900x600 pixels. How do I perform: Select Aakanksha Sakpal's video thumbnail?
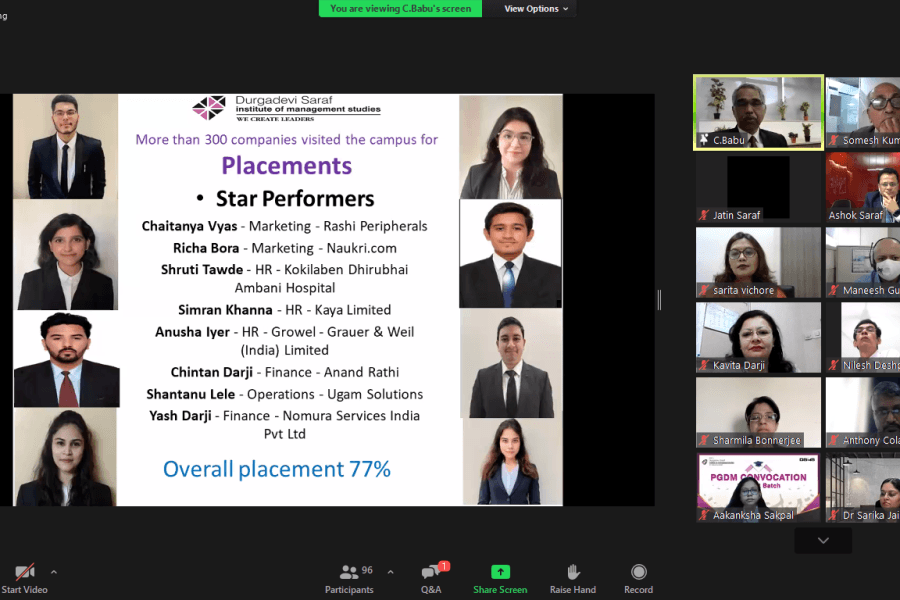pos(758,487)
